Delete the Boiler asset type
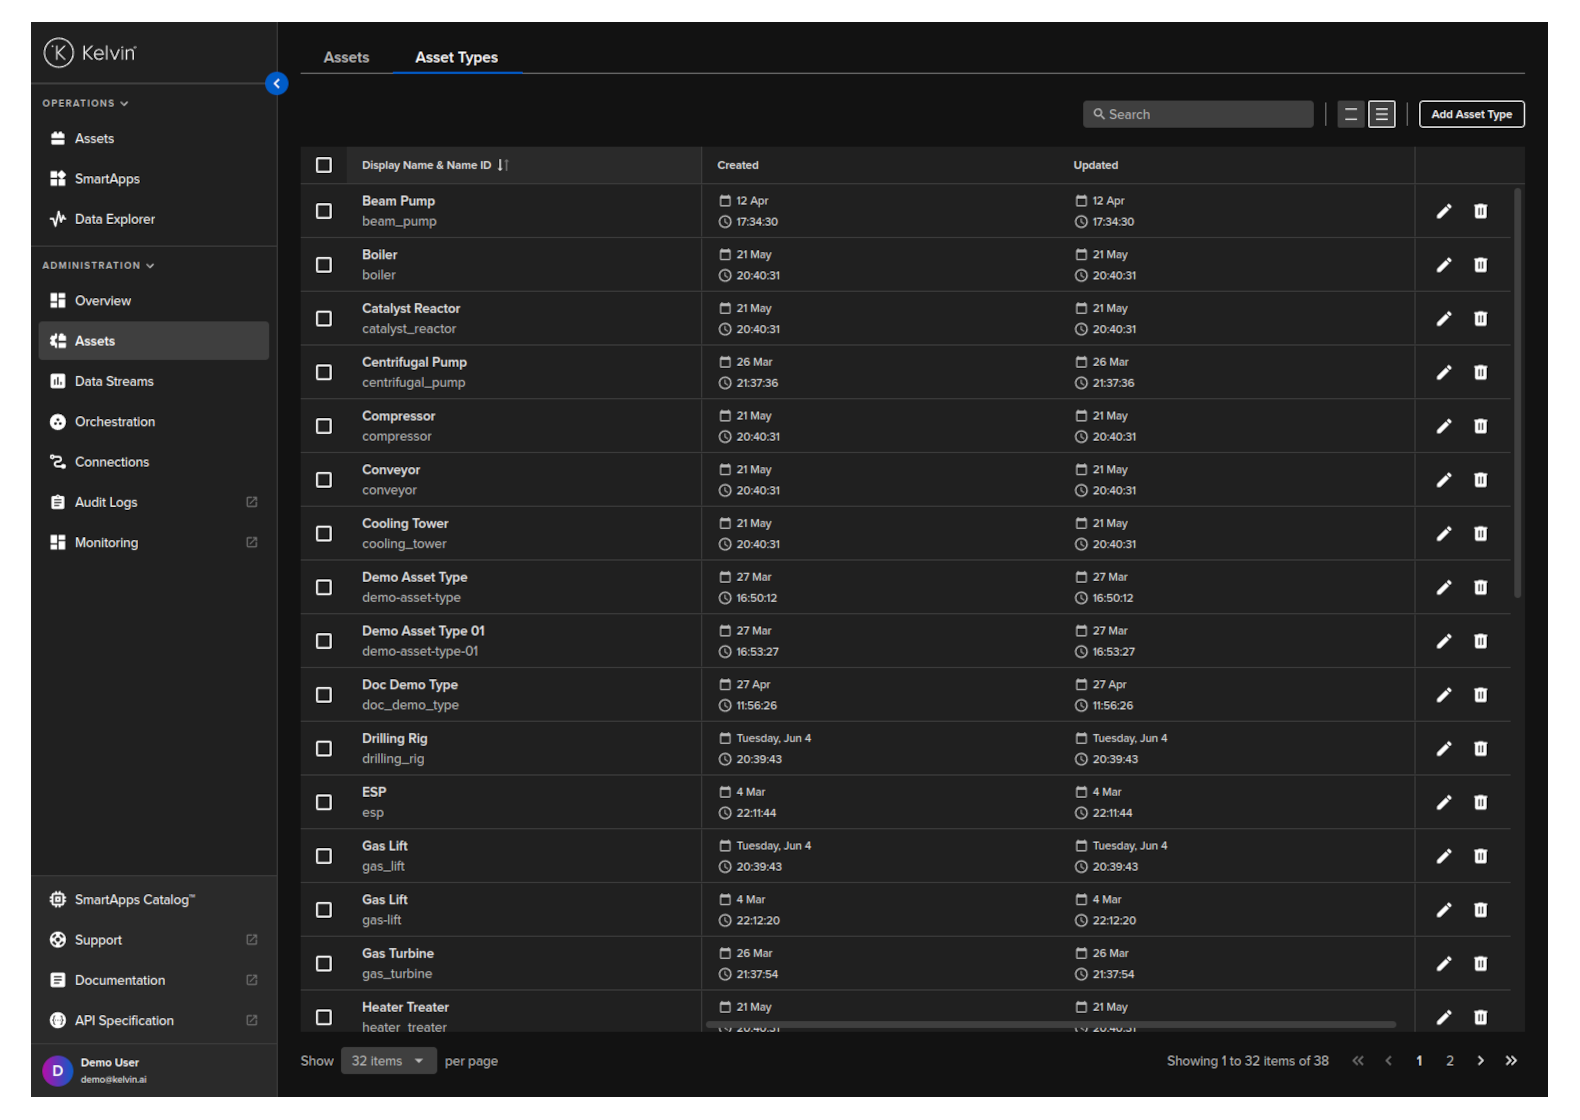The width and height of the screenshot is (1580, 1120). [1480, 265]
